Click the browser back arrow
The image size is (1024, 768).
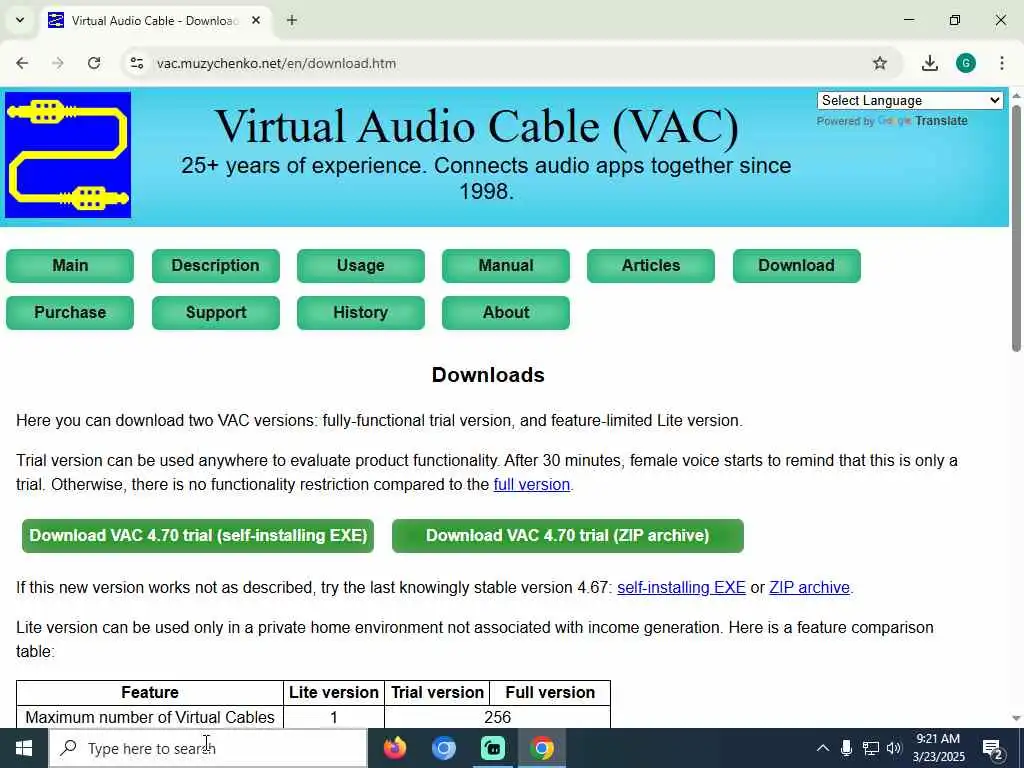tap(22, 63)
